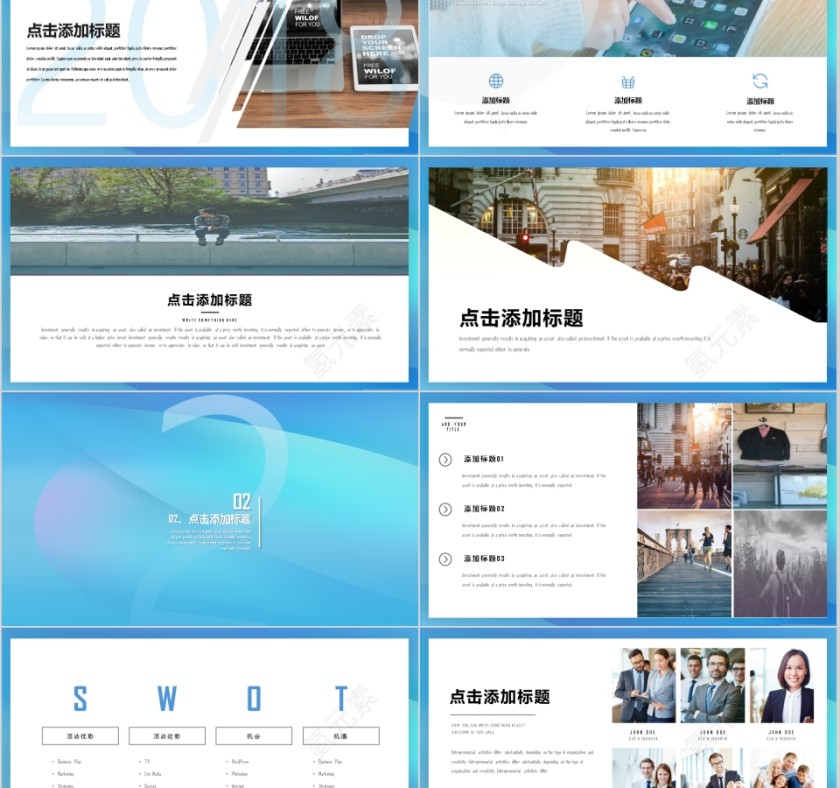This screenshot has height=788, width=840.
Task: Click the circled arrow beside 添加标题03
Action: coord(445,559)
